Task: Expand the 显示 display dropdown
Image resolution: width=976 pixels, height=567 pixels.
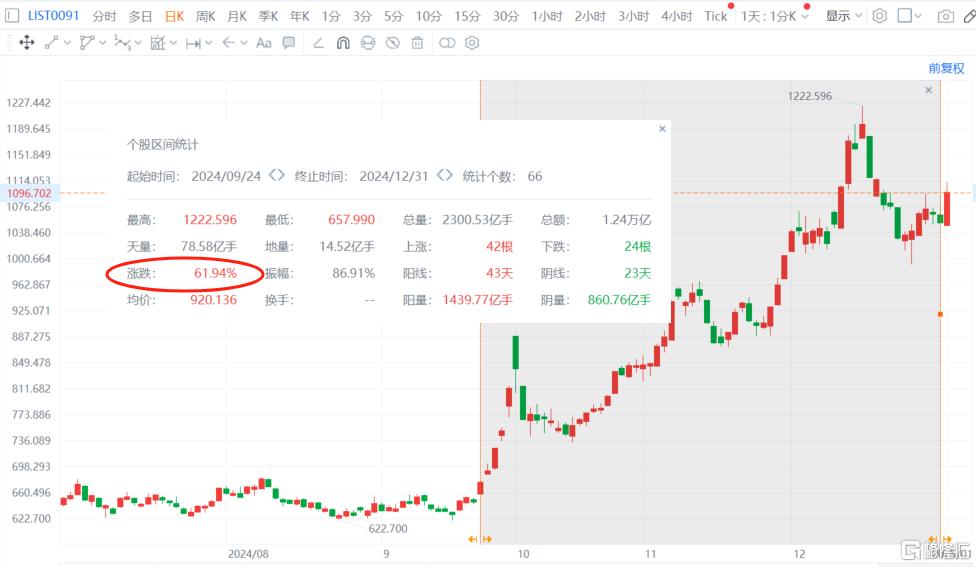Action: click(x=844, y=16)
